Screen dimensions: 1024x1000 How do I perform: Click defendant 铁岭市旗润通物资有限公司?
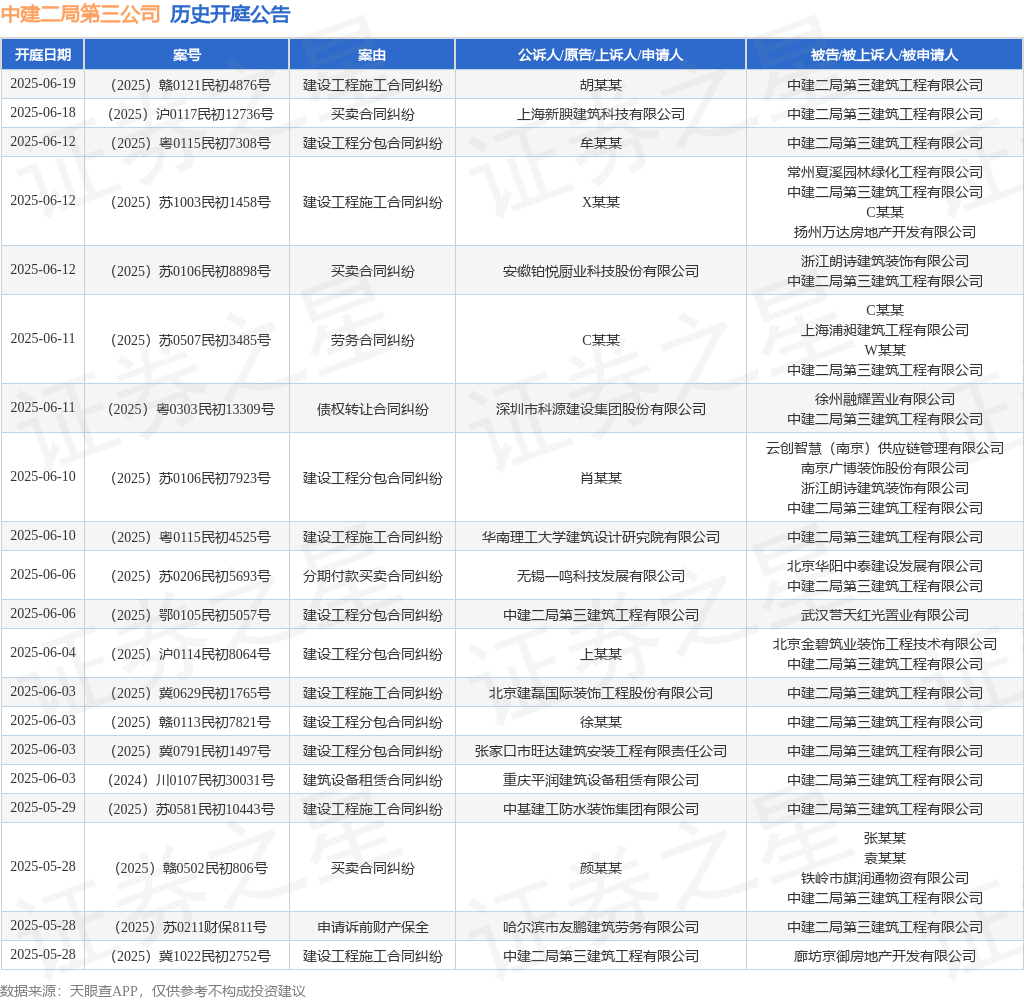tap(885, 878)
